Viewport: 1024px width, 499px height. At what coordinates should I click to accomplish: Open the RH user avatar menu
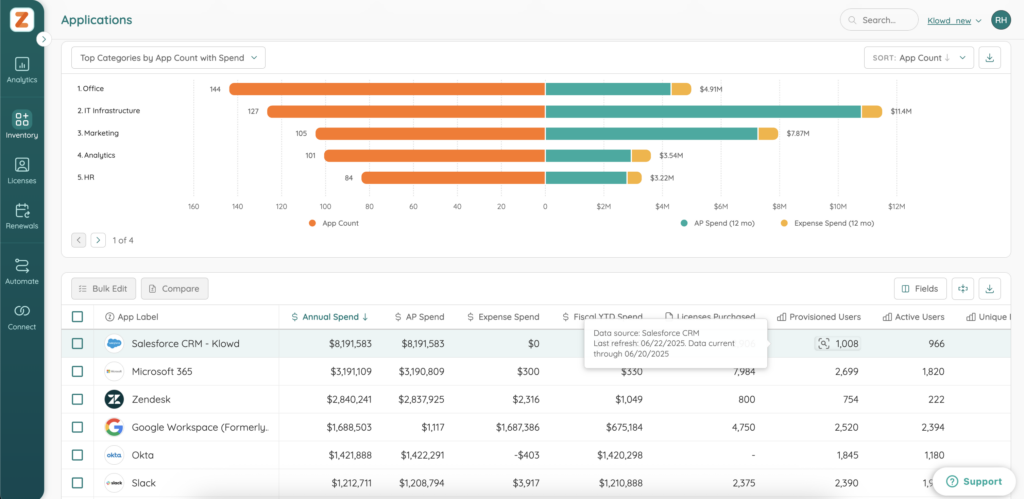click(1000, 20)
